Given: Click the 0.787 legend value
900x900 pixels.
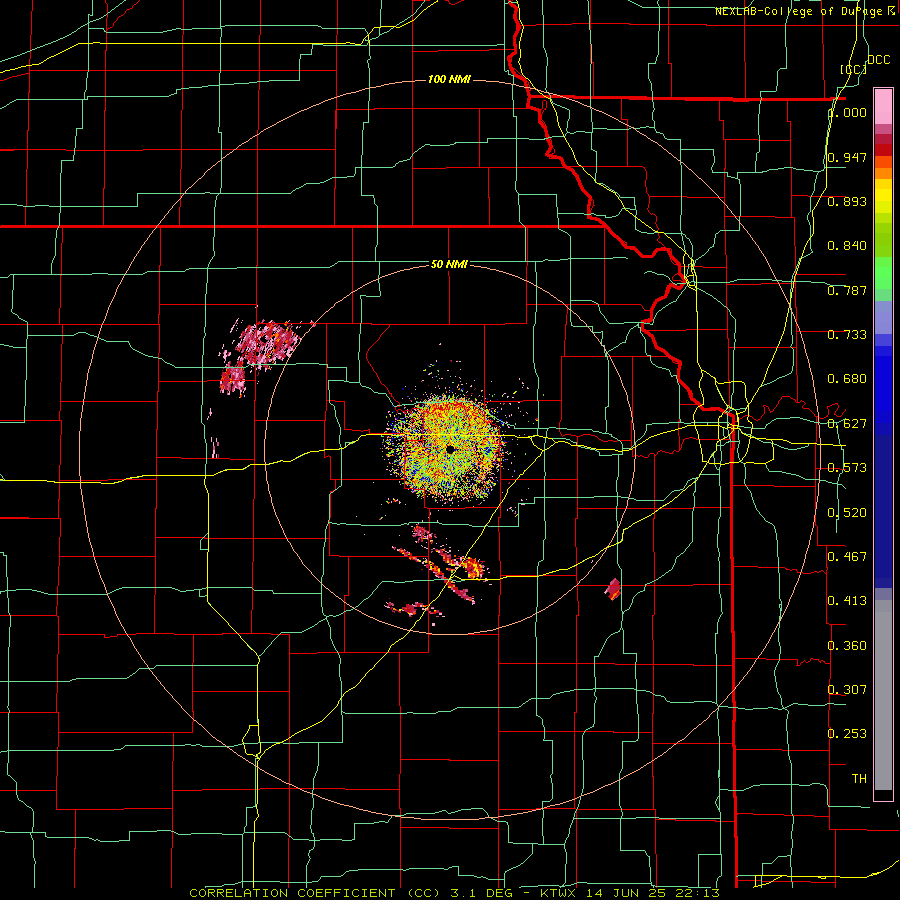Looking at the screenshot, I should (x=847, y=290).
